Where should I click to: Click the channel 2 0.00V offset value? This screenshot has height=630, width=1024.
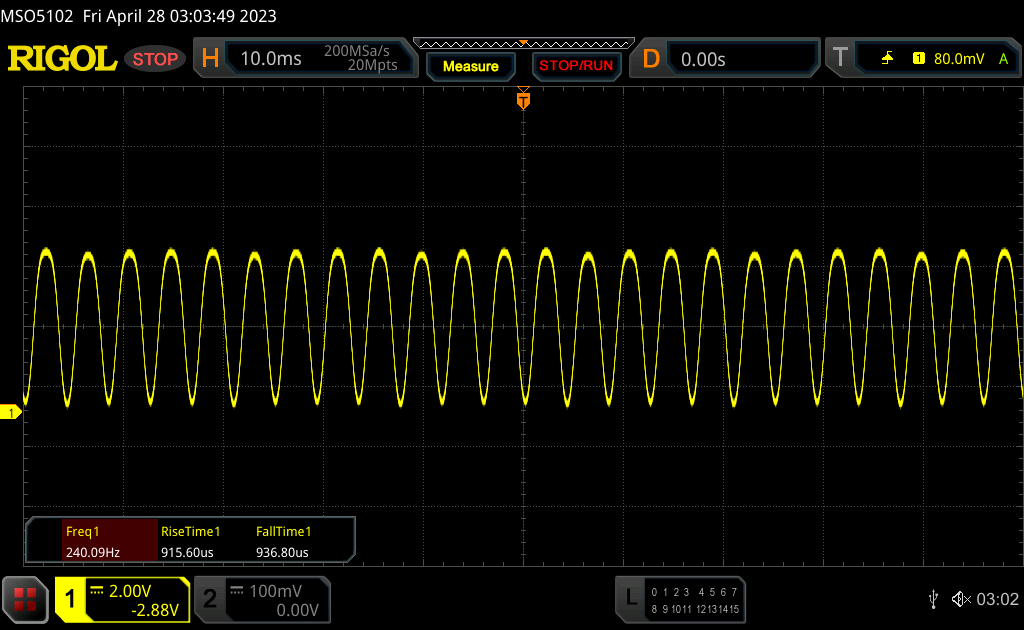297,610
